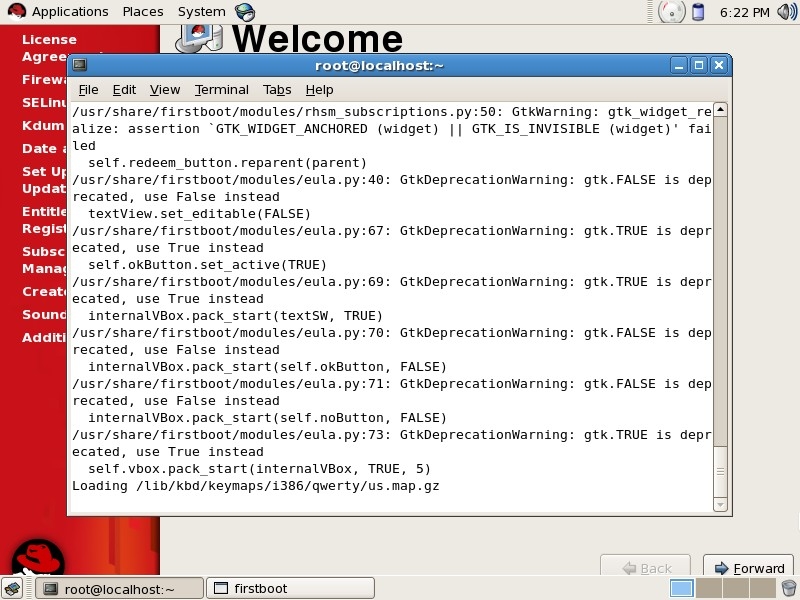Open the Places menu in top panel
The image size is (800, 600).
point(143,11)
